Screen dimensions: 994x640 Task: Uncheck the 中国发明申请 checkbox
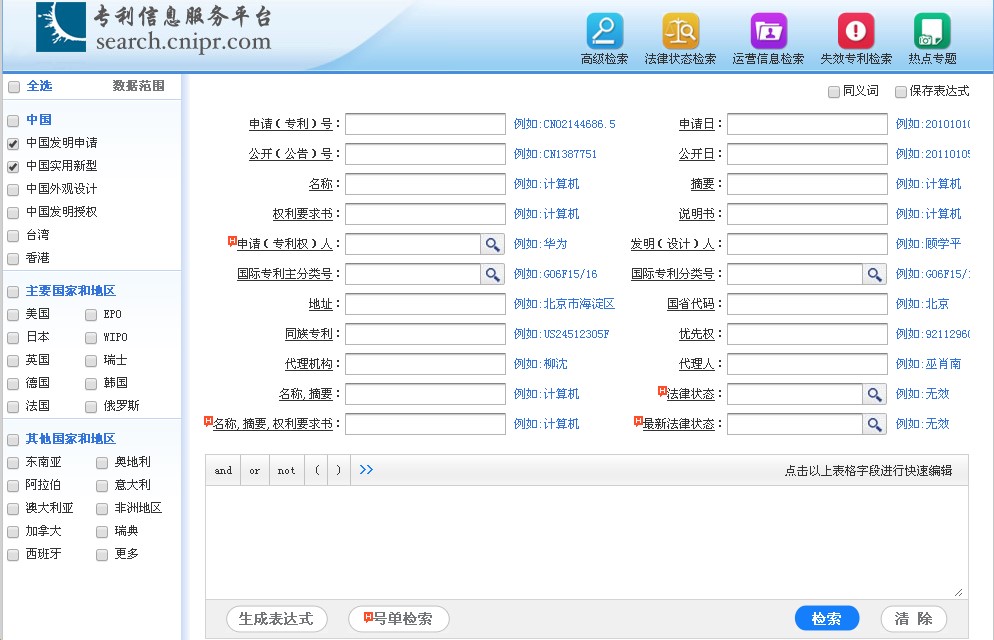pyautogui.click(x=14, y=143)
